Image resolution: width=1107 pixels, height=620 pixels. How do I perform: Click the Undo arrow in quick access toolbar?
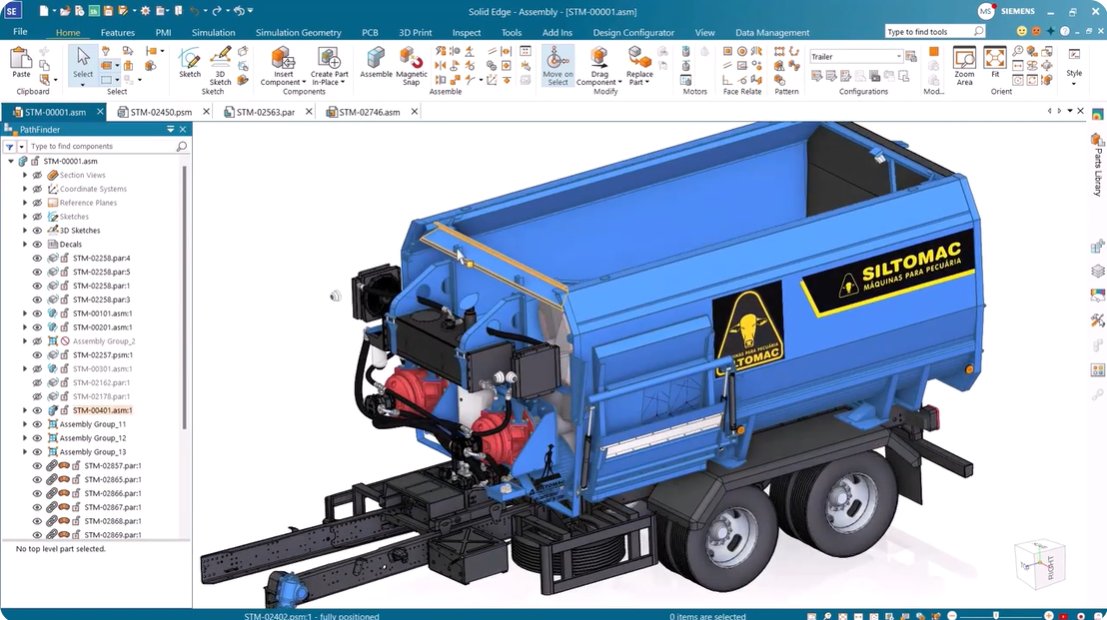pos(196,11)
